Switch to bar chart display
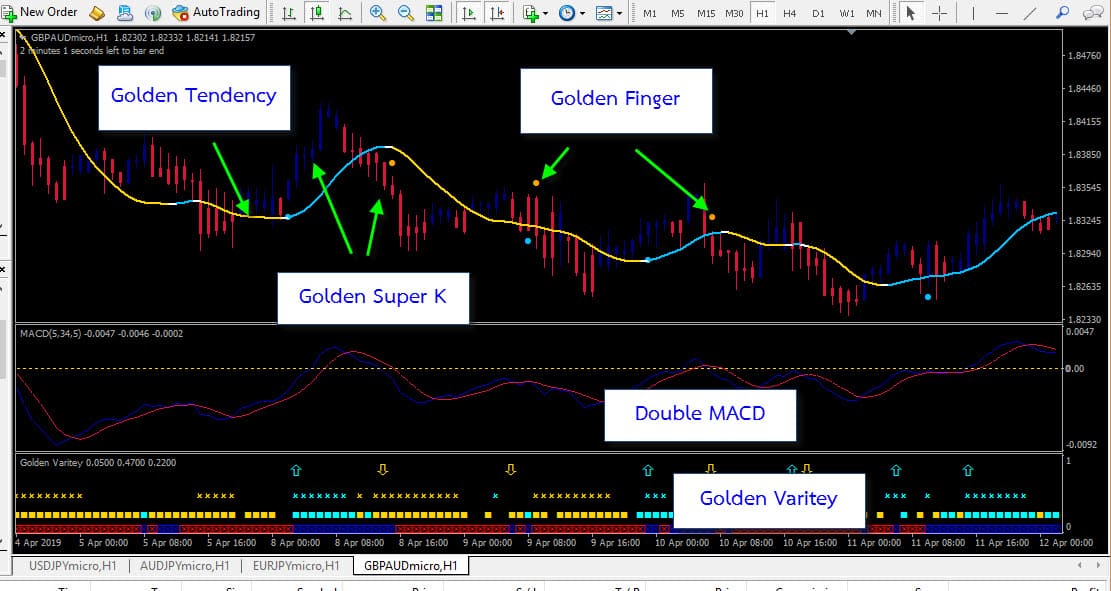 (x=289, y=13)
